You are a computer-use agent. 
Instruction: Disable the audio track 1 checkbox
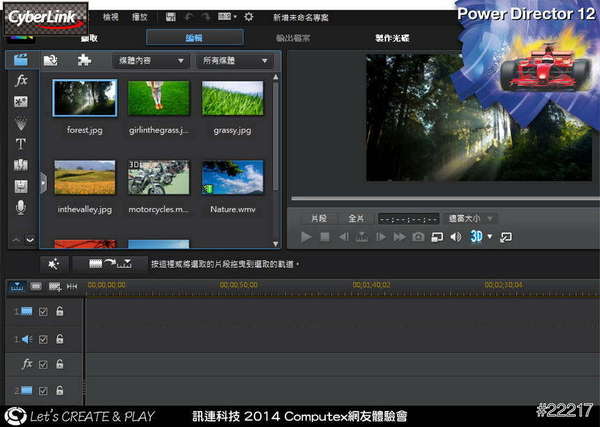point(43,339)
